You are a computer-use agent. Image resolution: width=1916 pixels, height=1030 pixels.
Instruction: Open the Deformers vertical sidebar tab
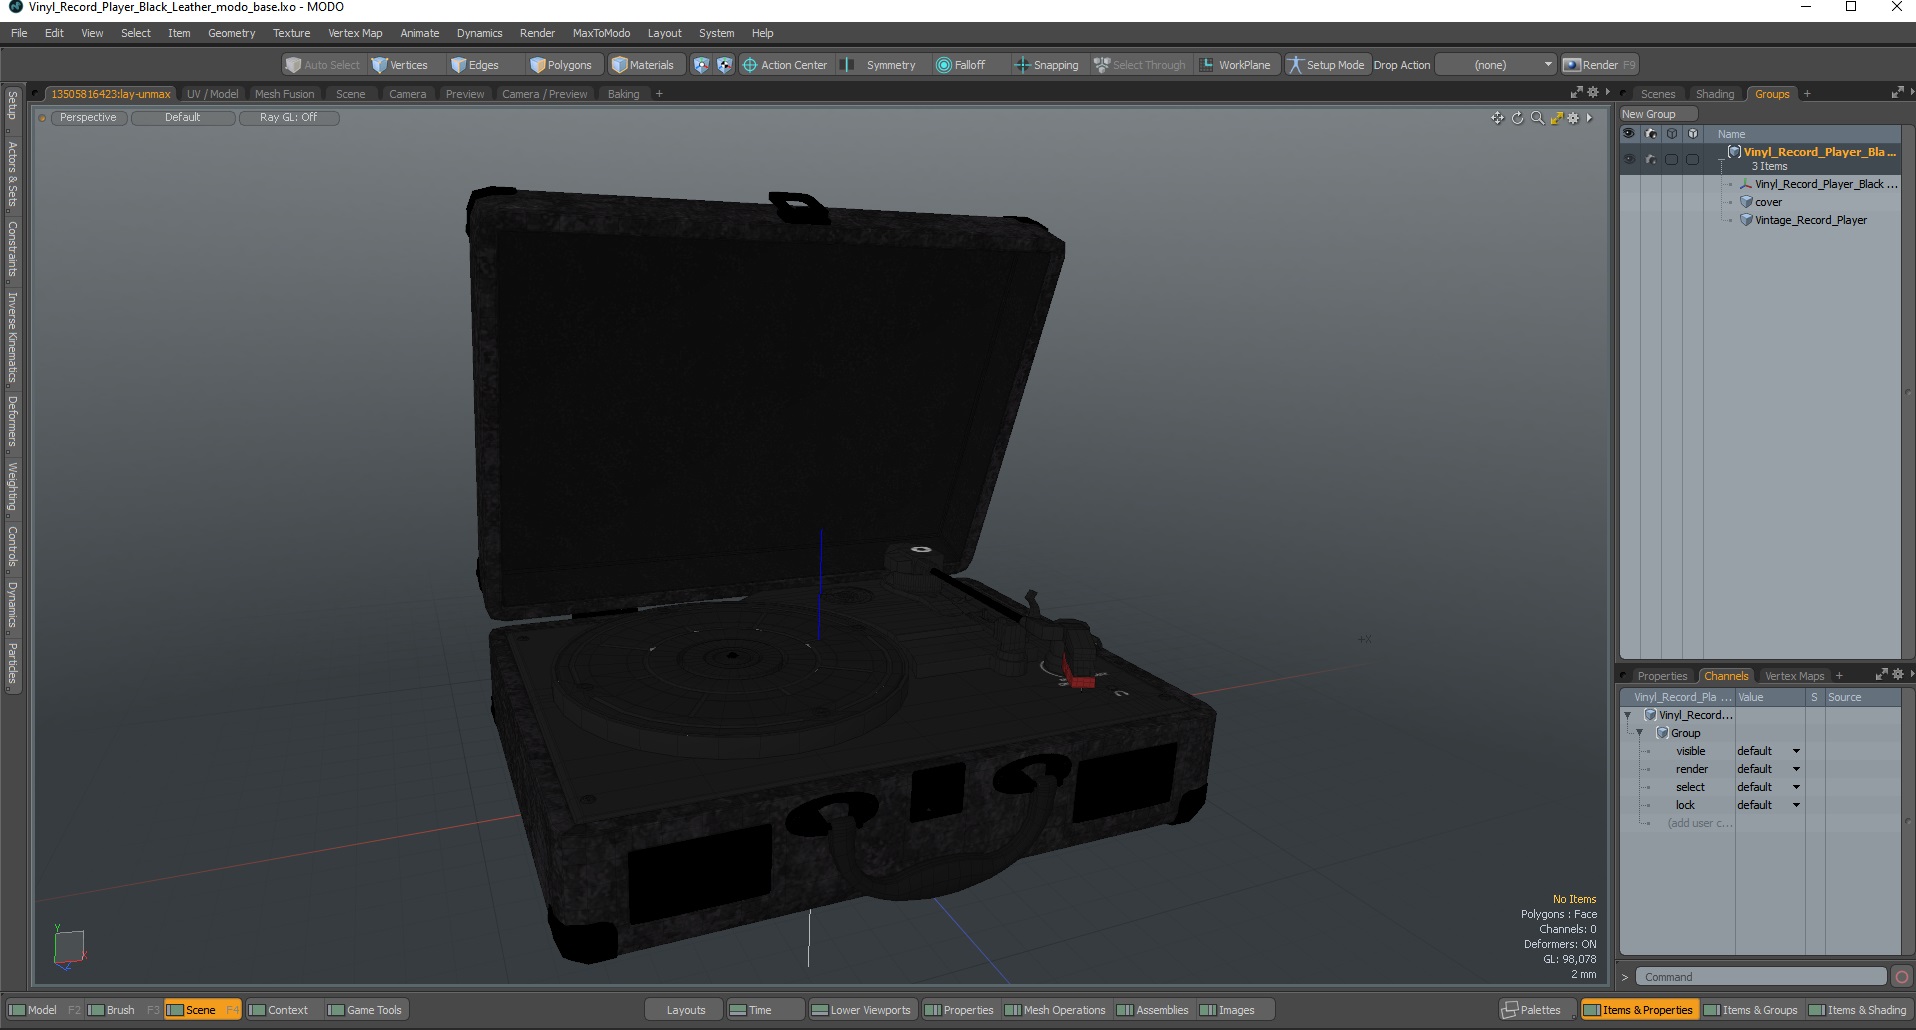[13, 421]
